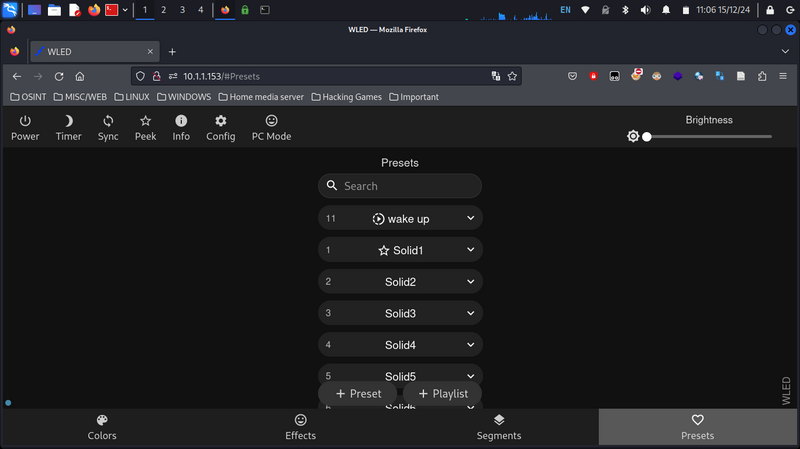Screen dimensions: 800x449
Task: Expand the Solid3 preset options
Action: click(x=470, y=313)
